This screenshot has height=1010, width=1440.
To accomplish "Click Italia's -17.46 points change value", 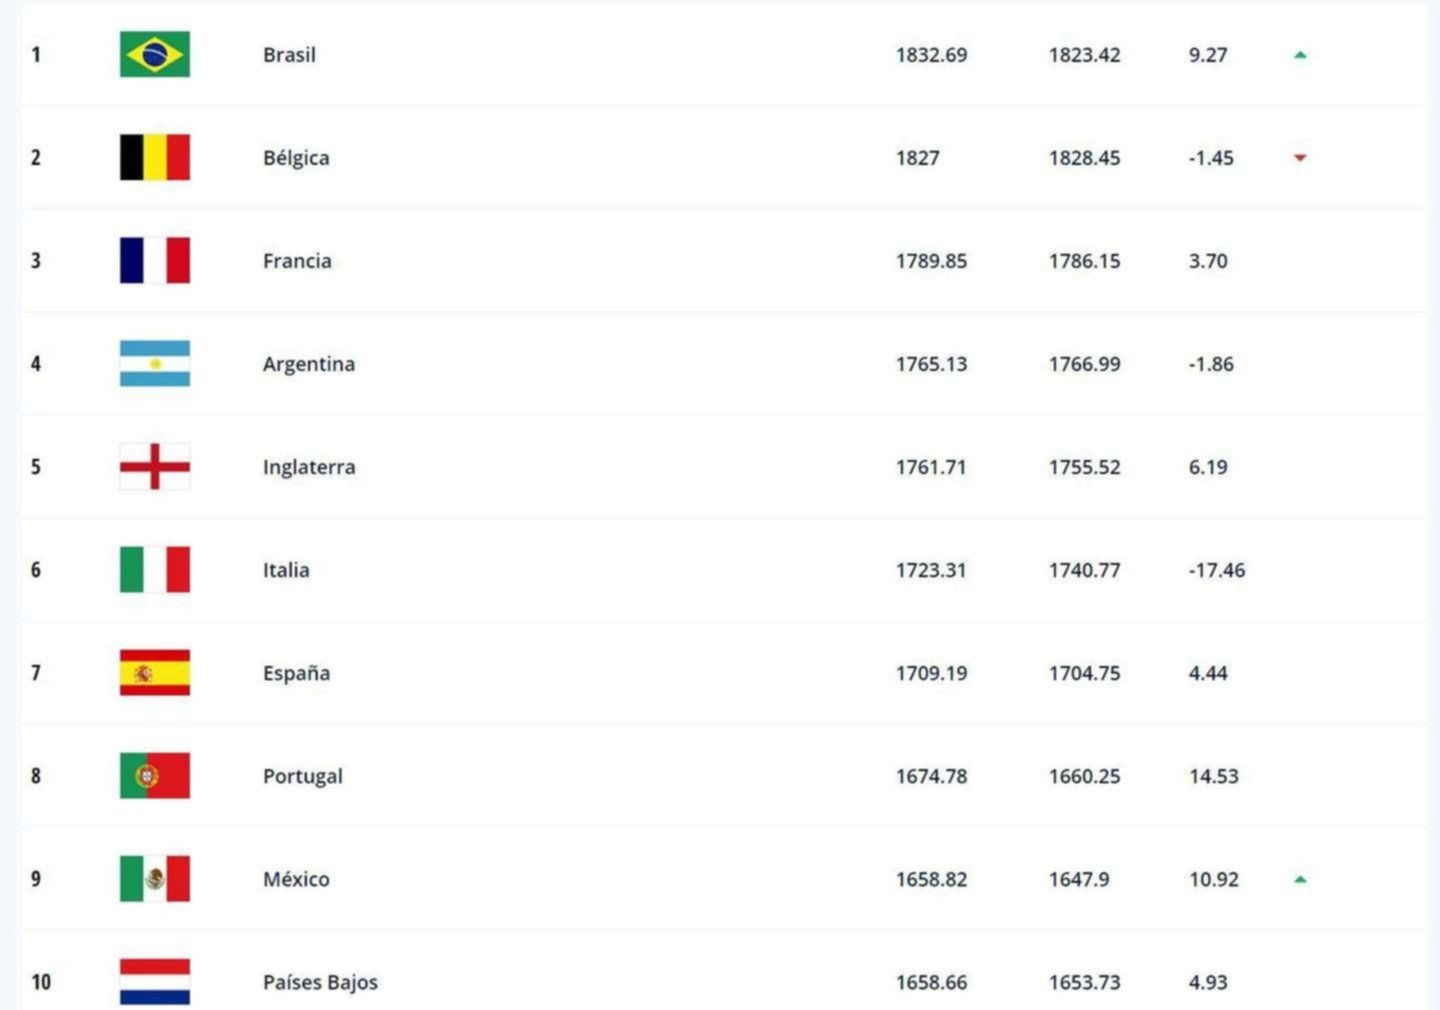I will 1216,570.
